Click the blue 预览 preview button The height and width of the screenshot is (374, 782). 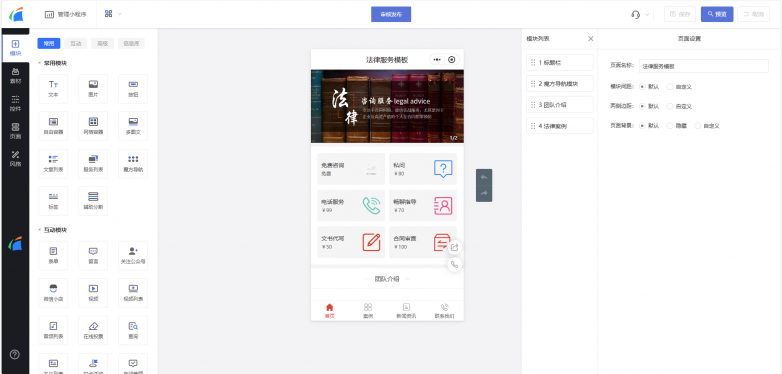[717, 14]
